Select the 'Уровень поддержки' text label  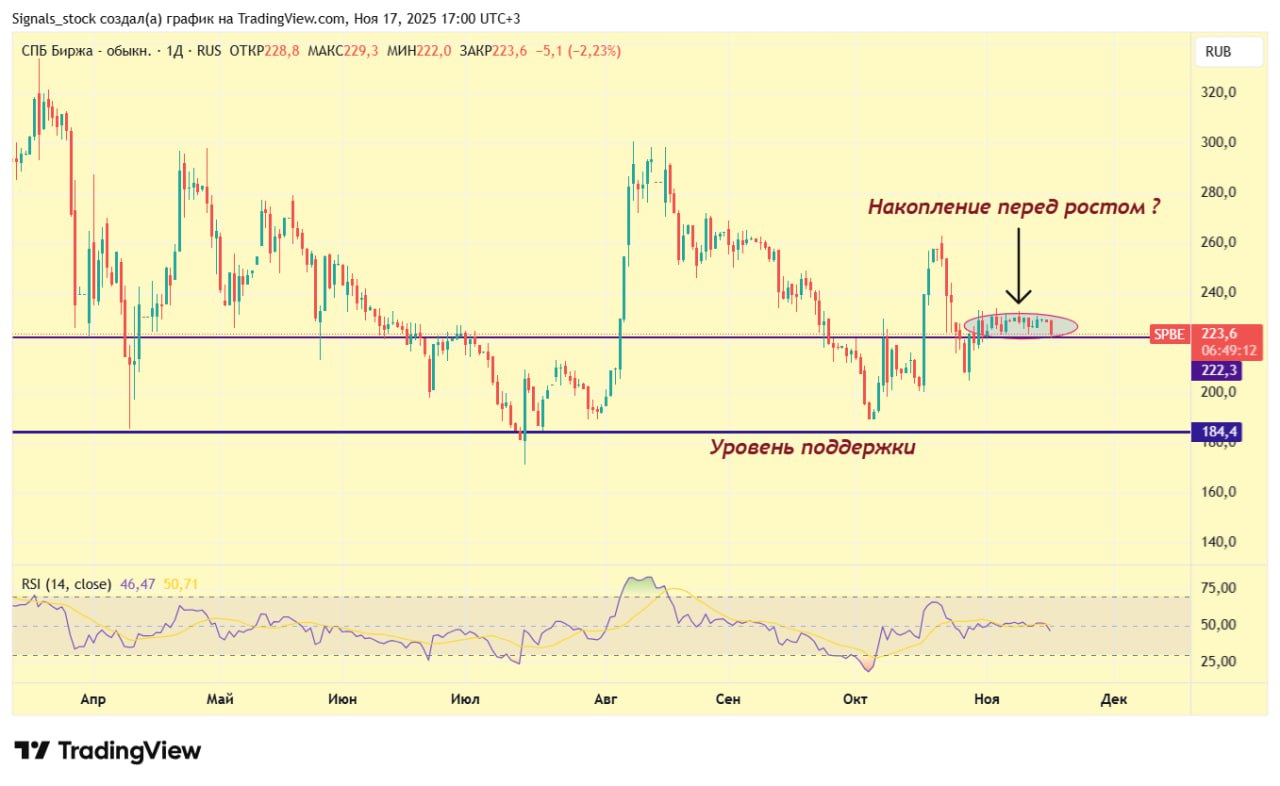(812, 448)
